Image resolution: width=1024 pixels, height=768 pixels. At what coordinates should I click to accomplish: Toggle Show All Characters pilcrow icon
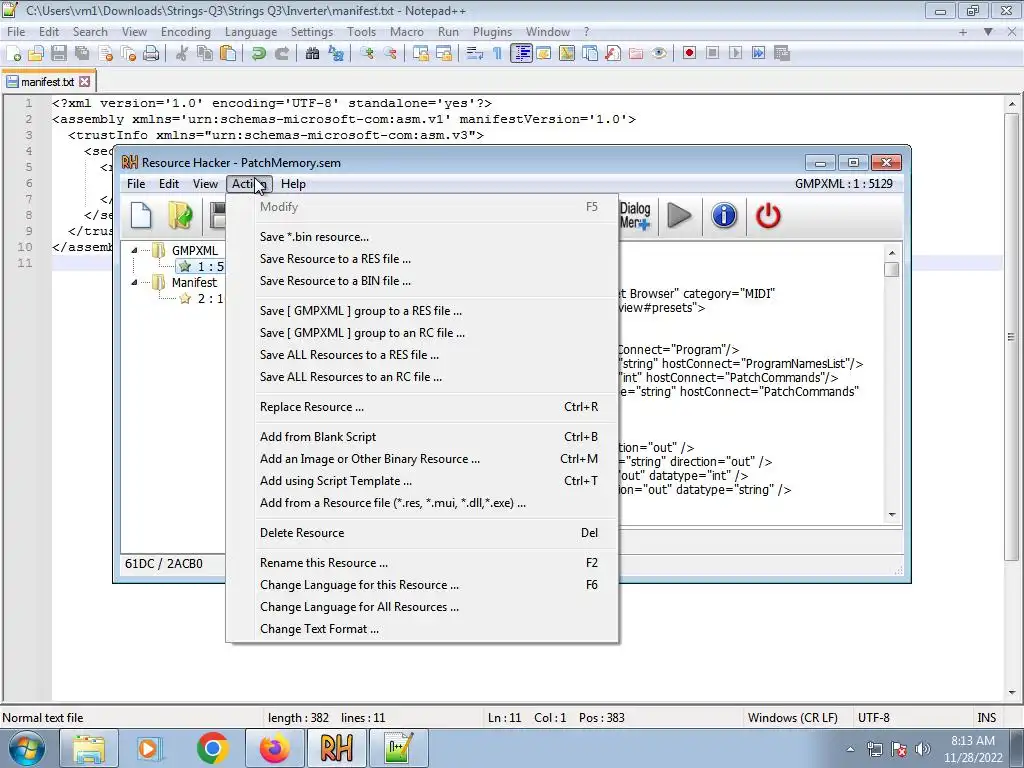(x=498, y=54)
